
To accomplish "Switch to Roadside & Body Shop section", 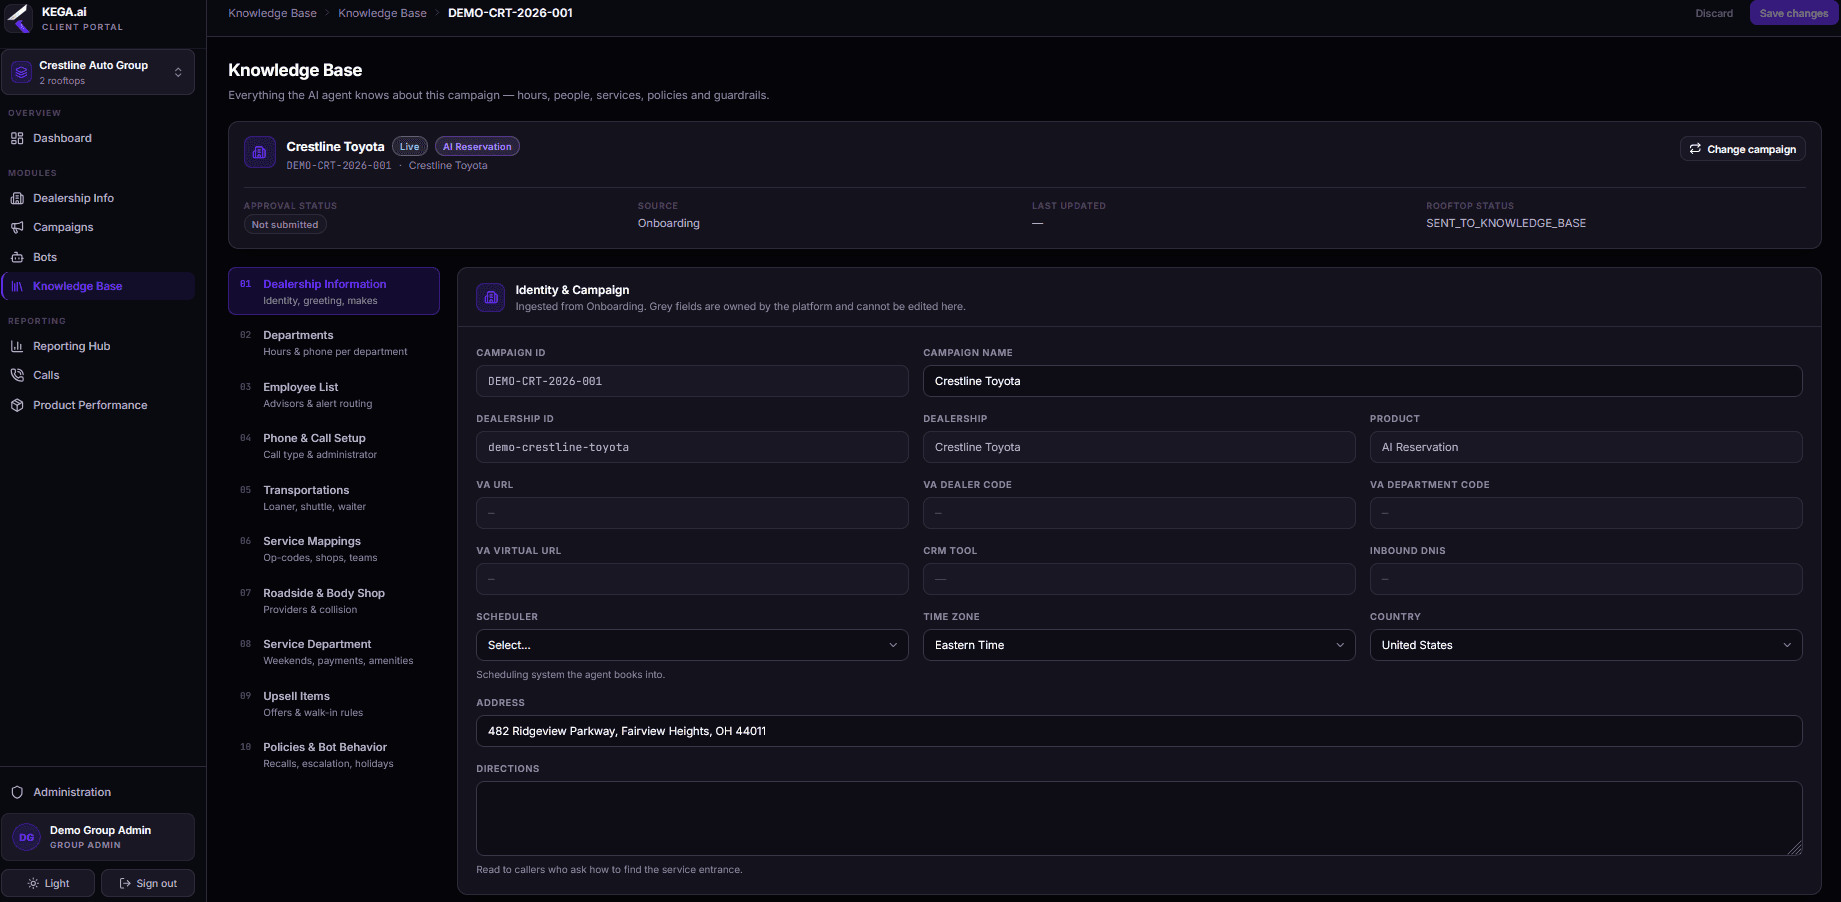I will tap(334, 601).
